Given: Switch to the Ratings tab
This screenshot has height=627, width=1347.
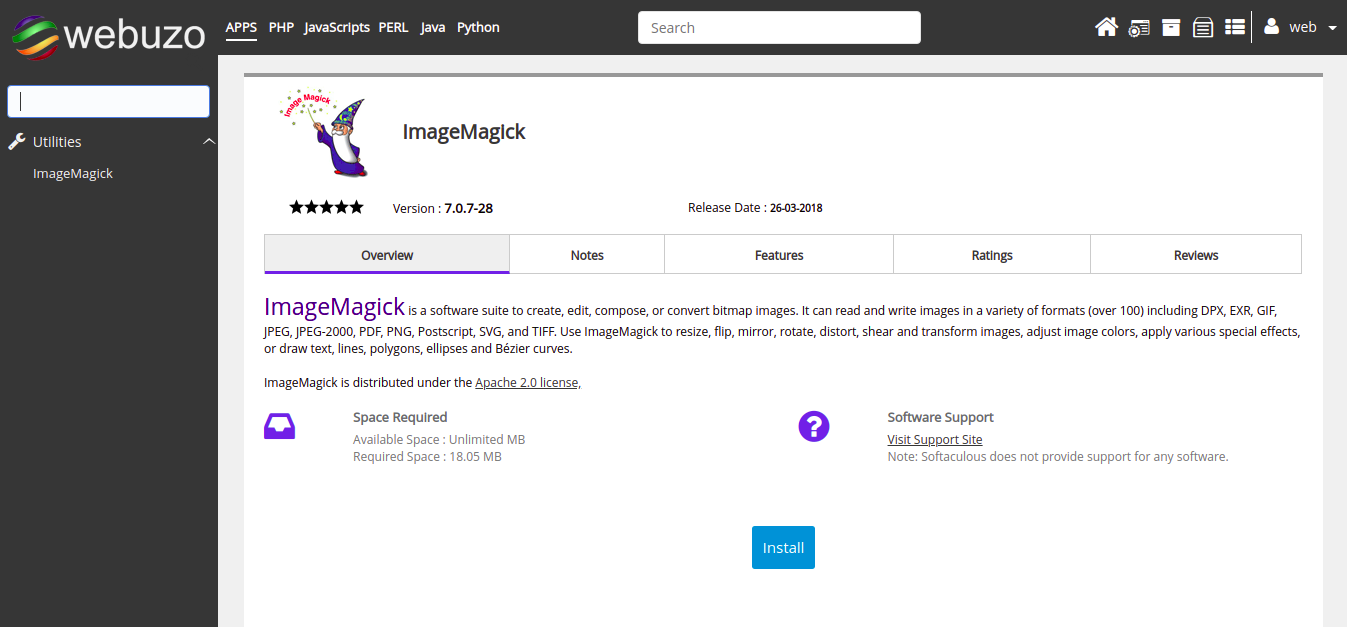Looking at the screenshot, I should 992,254.
